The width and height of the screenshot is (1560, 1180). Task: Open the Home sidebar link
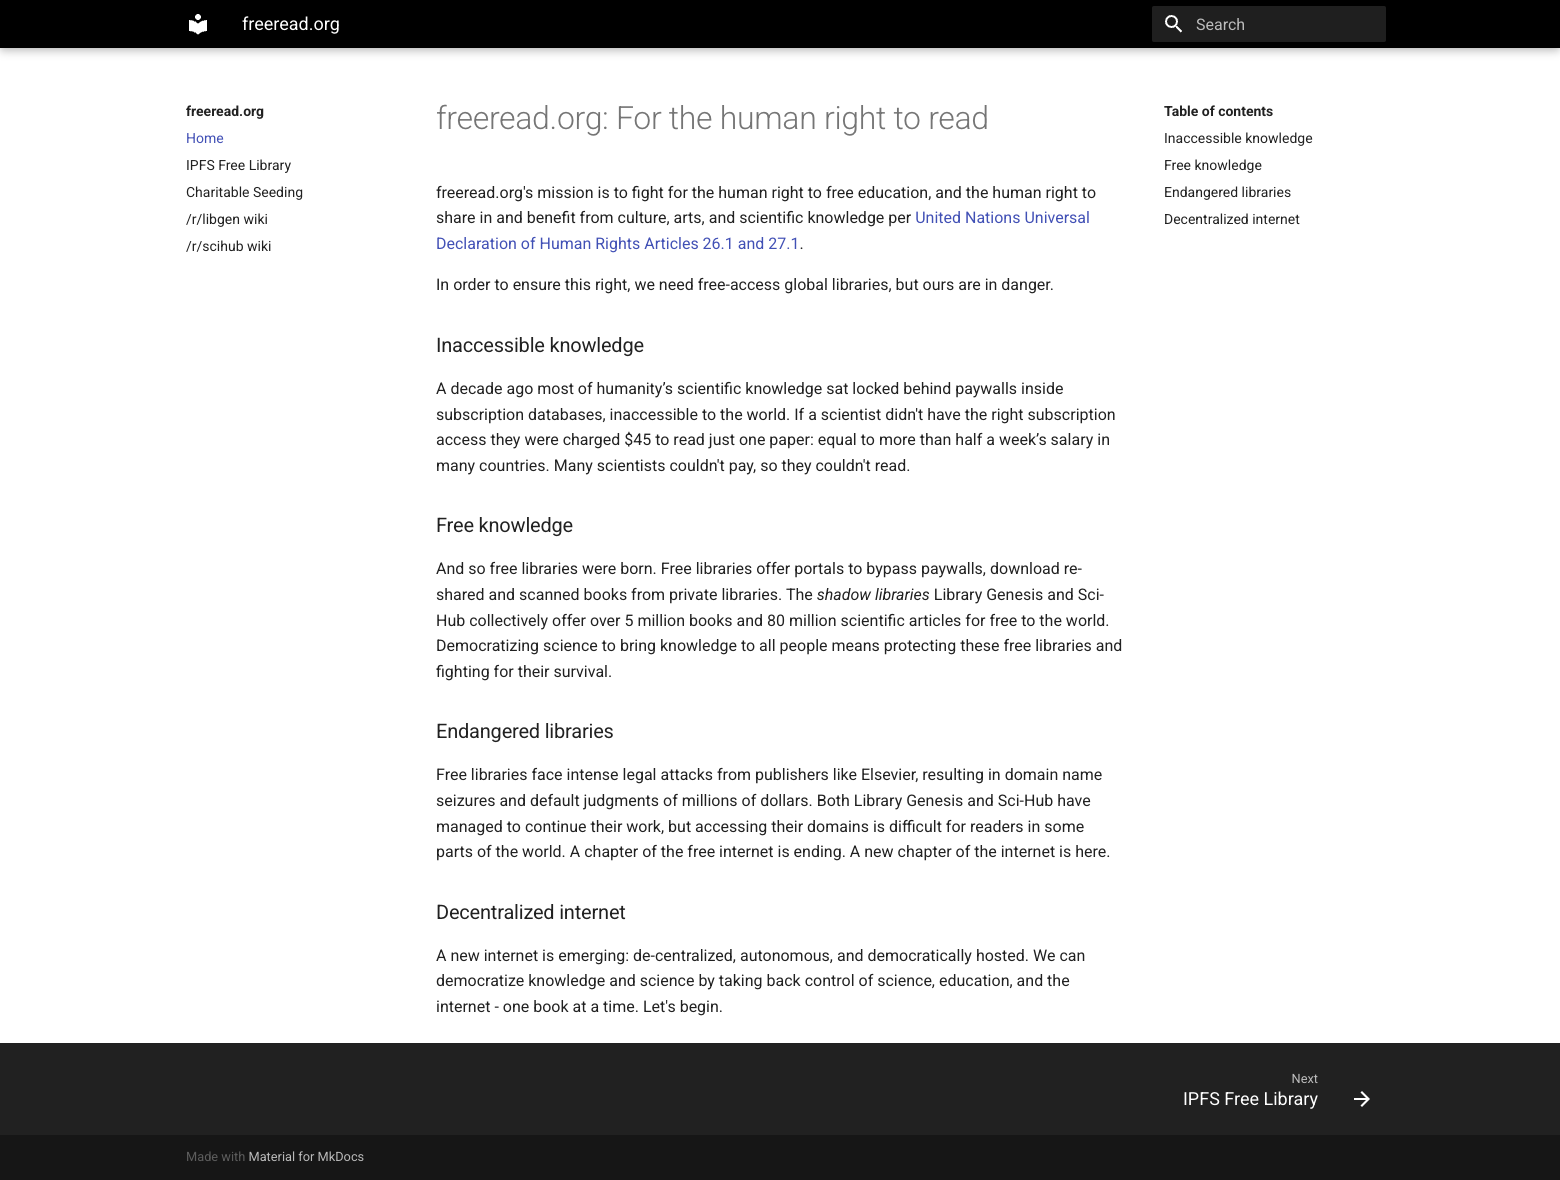pyautogui.click(x=205, y=138)
